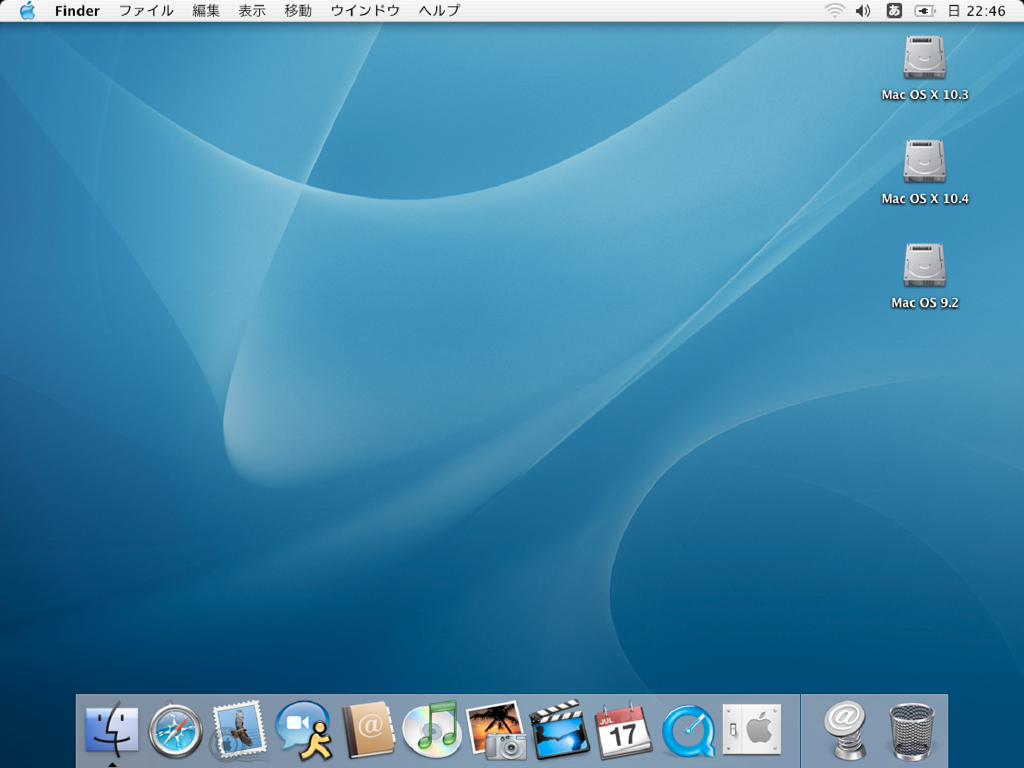
Task: Click the AirPort wireless status icon
Action: (834, 10)
